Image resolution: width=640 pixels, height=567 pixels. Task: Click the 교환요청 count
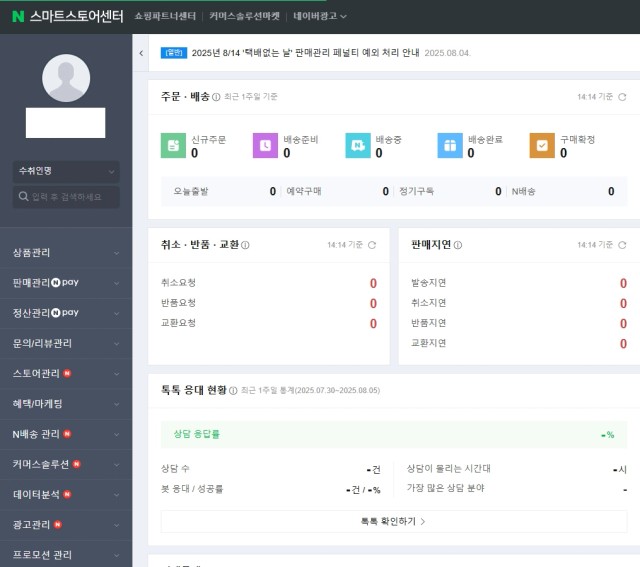[373, 324]
